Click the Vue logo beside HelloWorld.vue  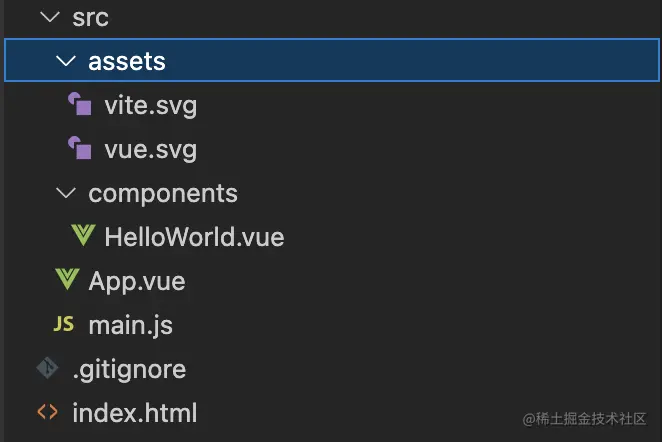coord(83,237)
